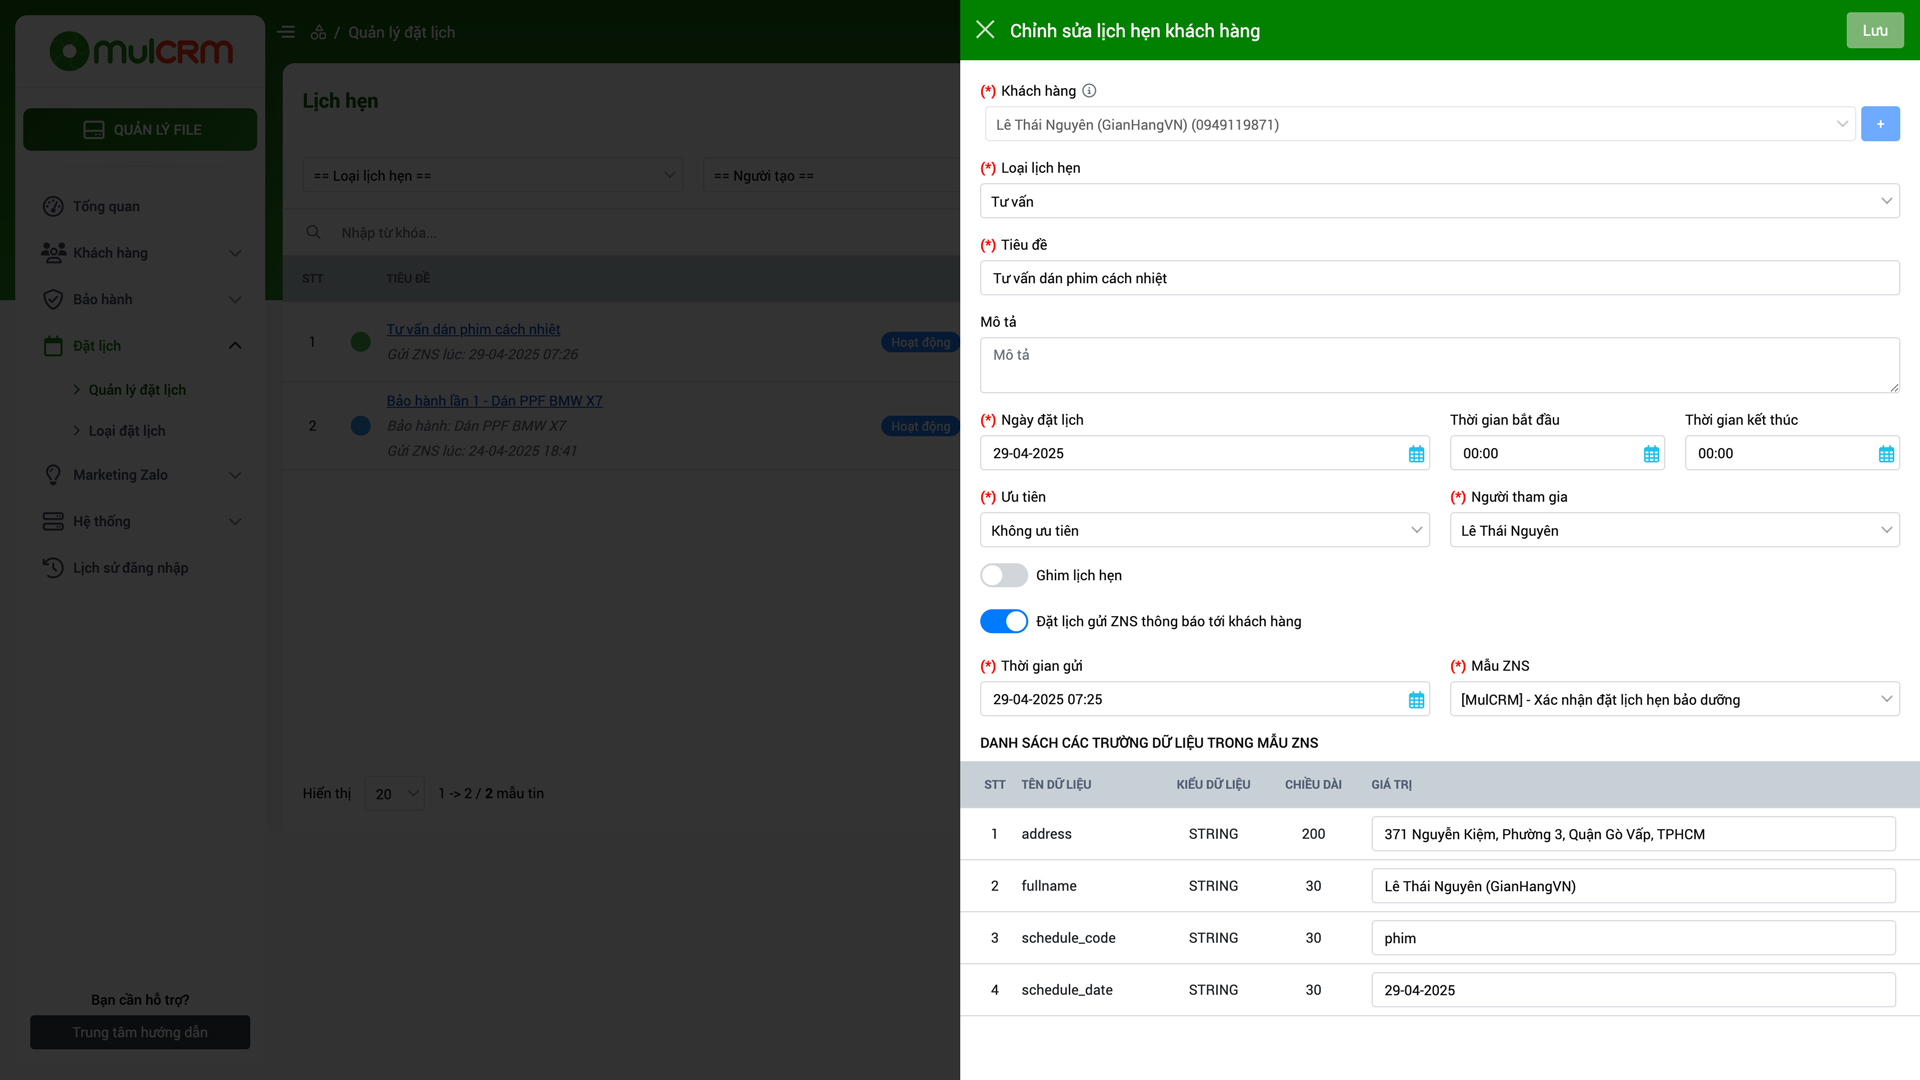Screen dimensions: 1920x1080
Task: Open the Mẫu ZNS template dropdown
Action: tap(1674, 699)
